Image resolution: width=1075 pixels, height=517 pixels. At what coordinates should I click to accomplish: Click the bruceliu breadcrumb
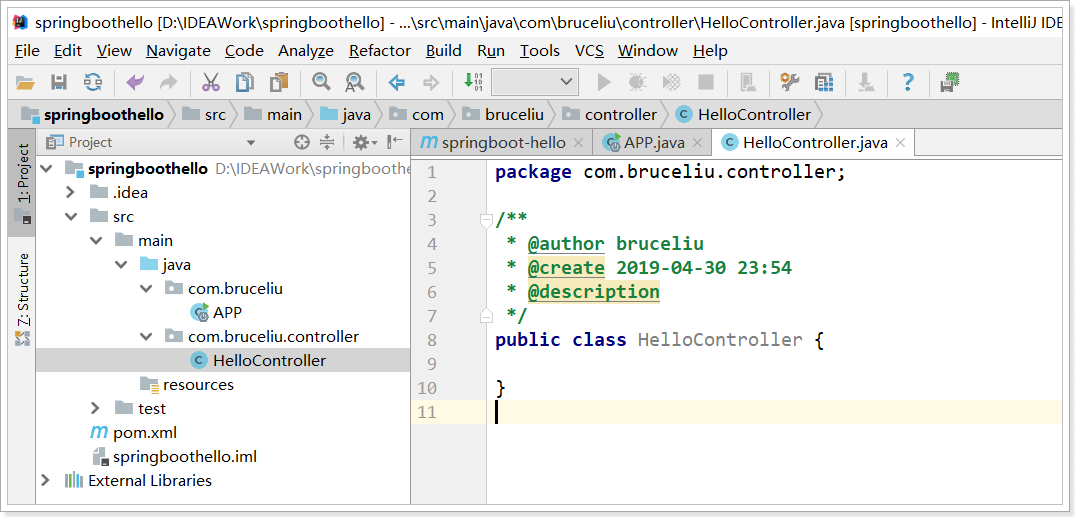point(503,115)
